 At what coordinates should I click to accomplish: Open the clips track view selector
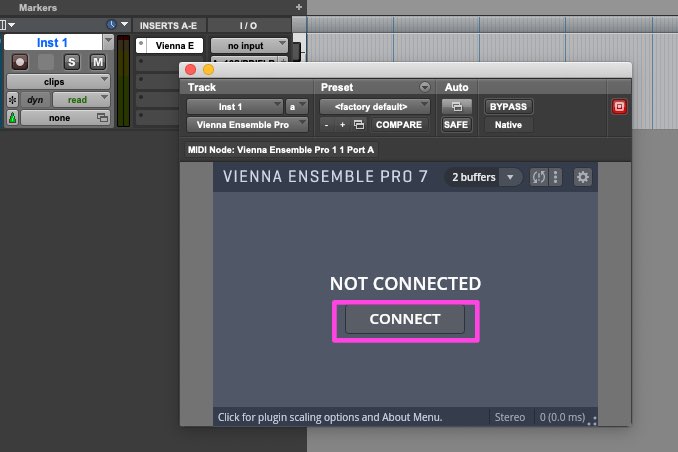click(x=58, y=82)
